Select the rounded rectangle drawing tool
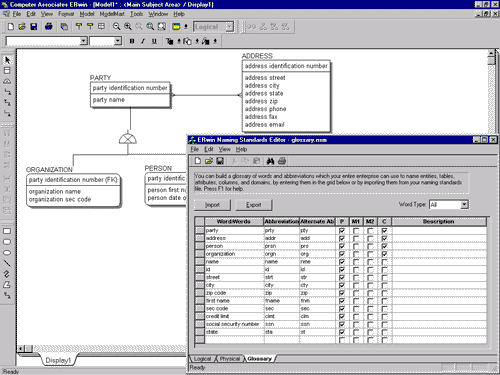The width and height of the screenshot is (500, 375). pyautogui.click(x=7, y=242)
